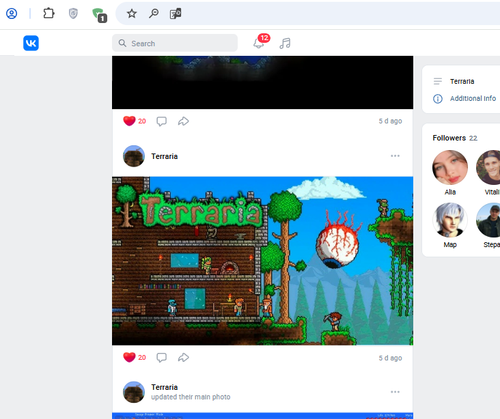Open more options on updated main photo post
500x419 pixels.
point(395,392)
